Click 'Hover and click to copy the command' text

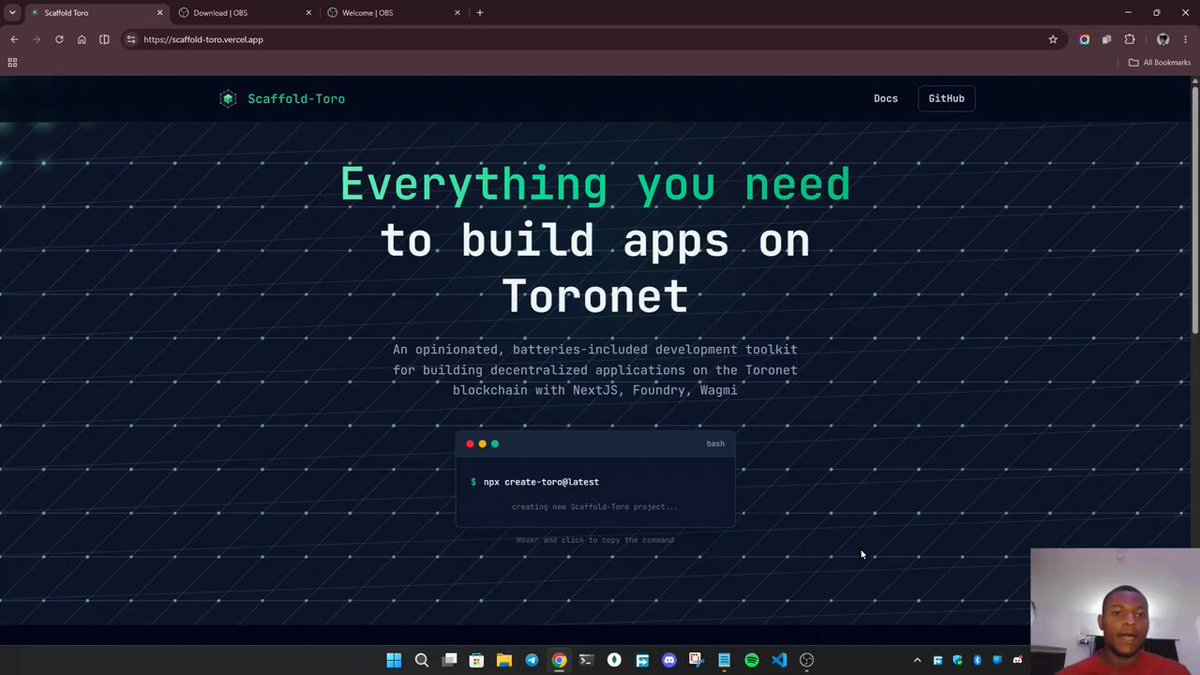[x=595, y=540]
